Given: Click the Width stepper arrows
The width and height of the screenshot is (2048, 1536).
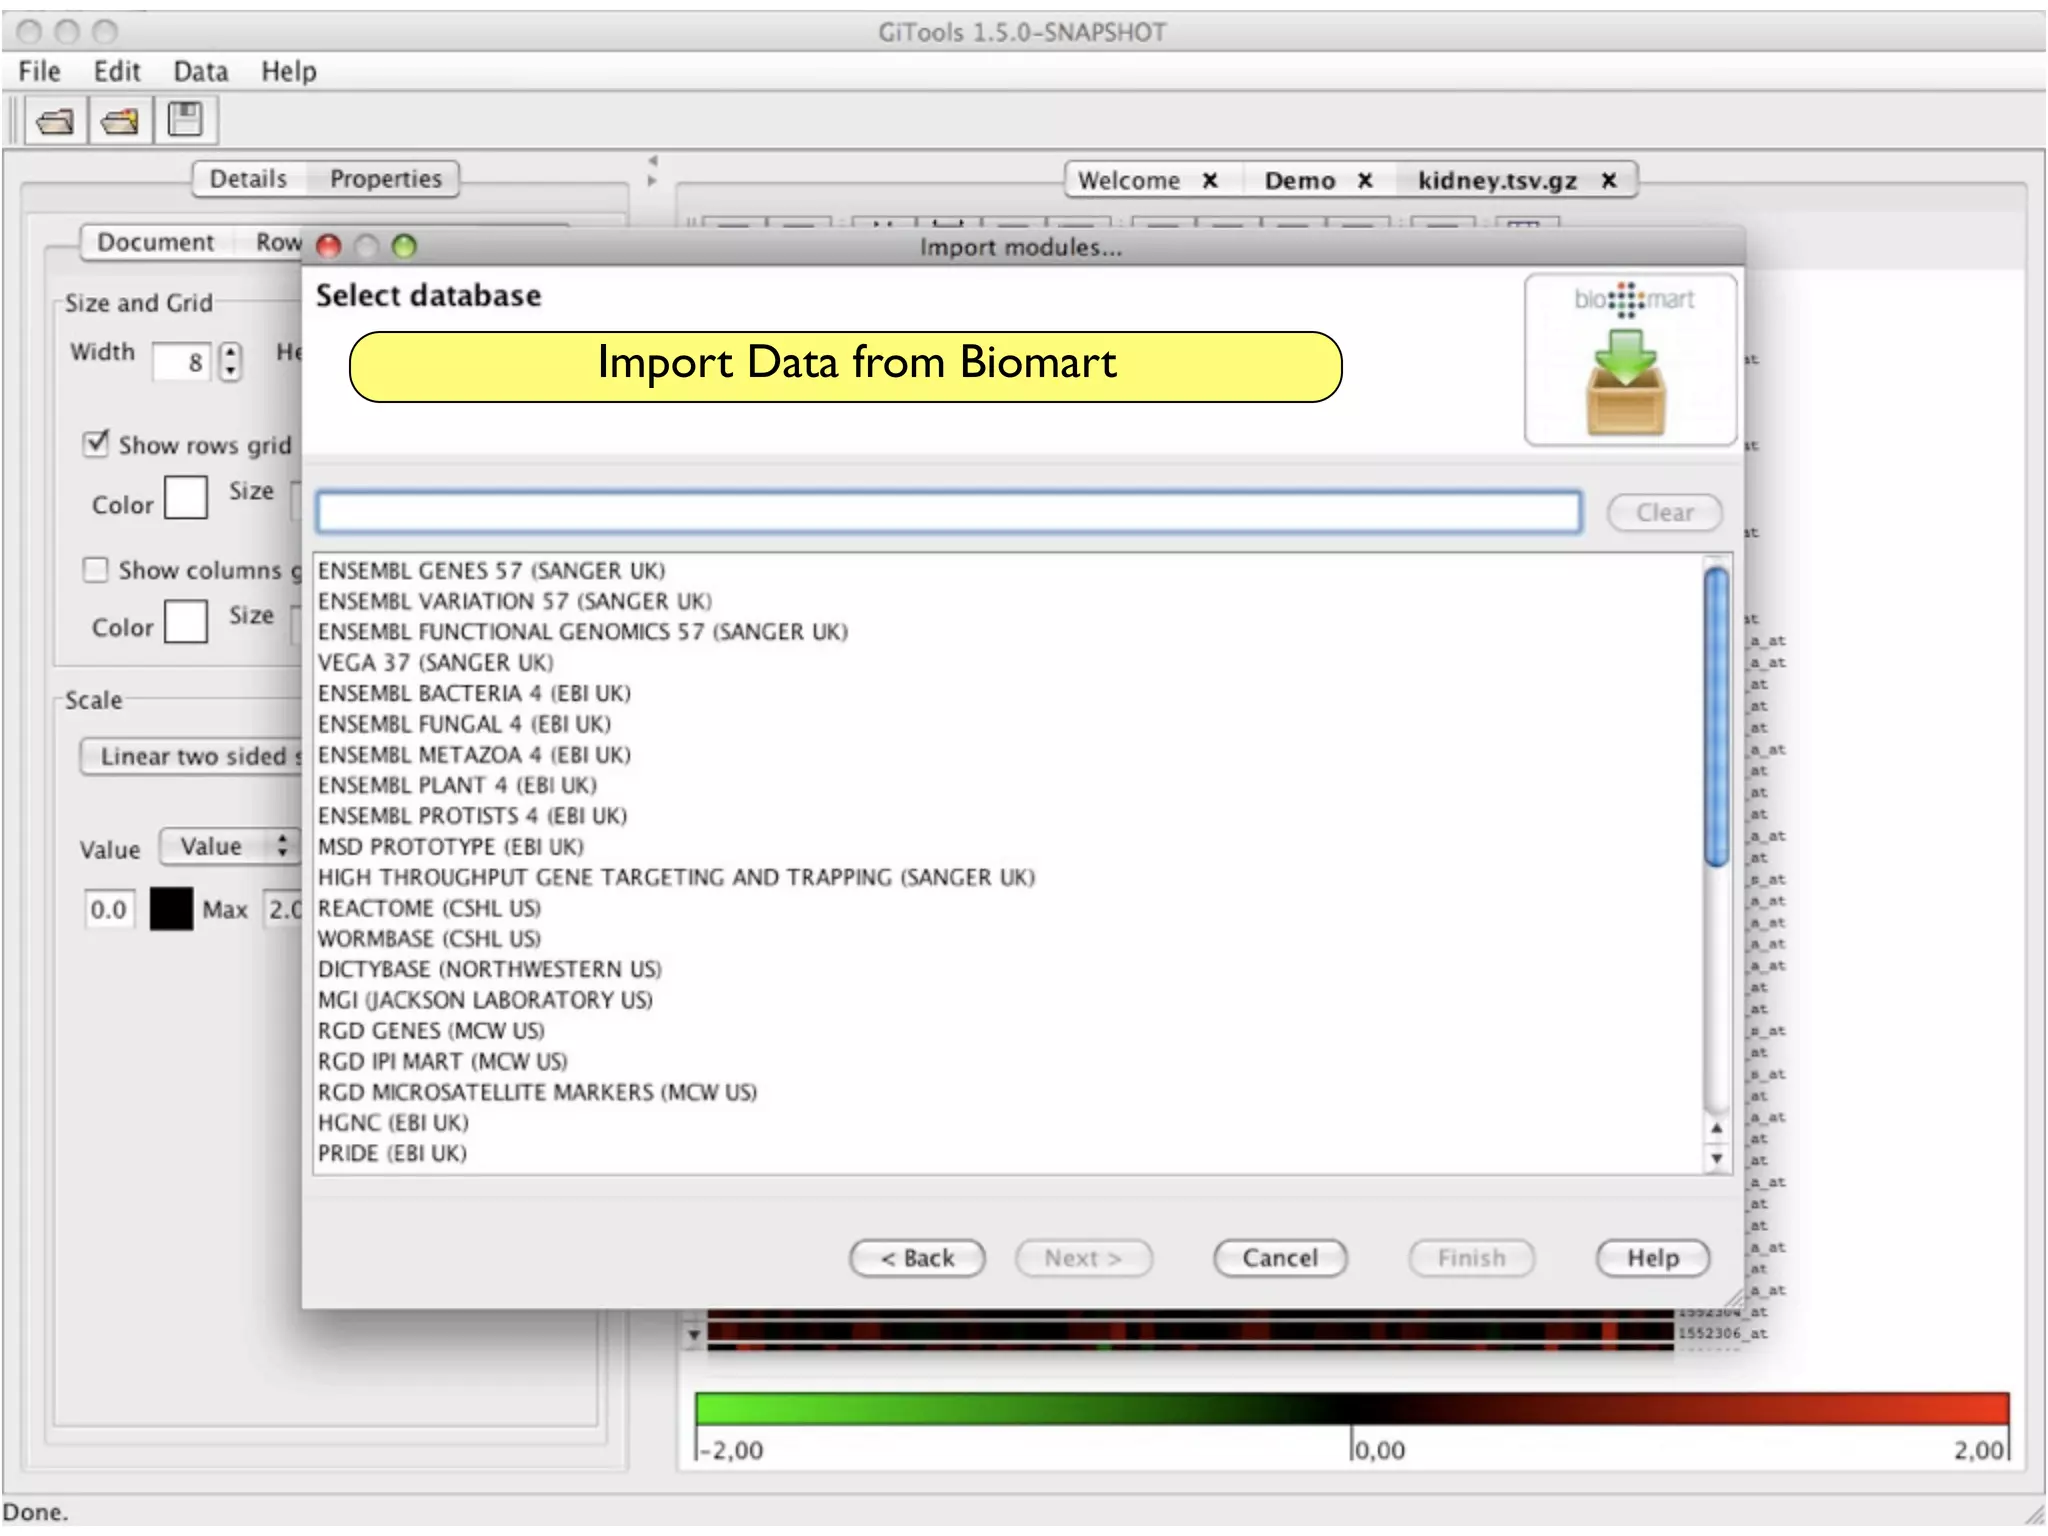Looking at the screenshot, I should coord(231,361).
